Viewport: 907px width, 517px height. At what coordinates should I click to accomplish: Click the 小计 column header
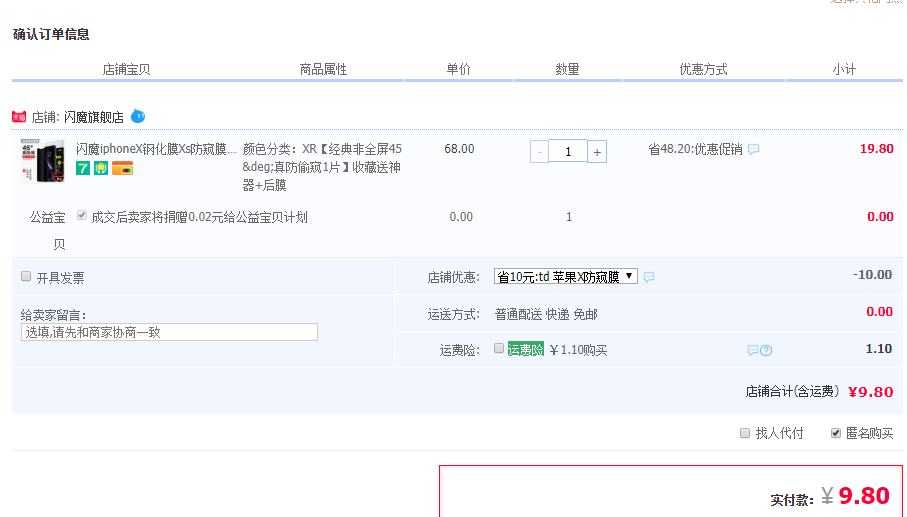click(x=844, y=69)
